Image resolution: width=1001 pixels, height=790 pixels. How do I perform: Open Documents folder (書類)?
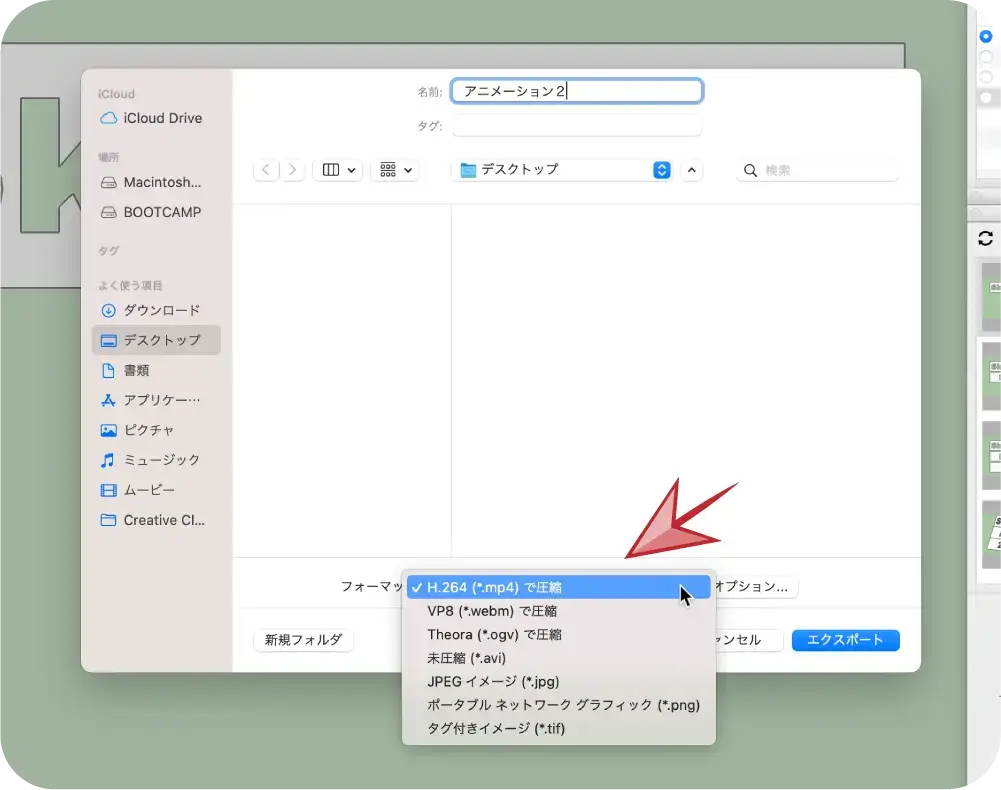pyautogui.click(x=137, y=371)
